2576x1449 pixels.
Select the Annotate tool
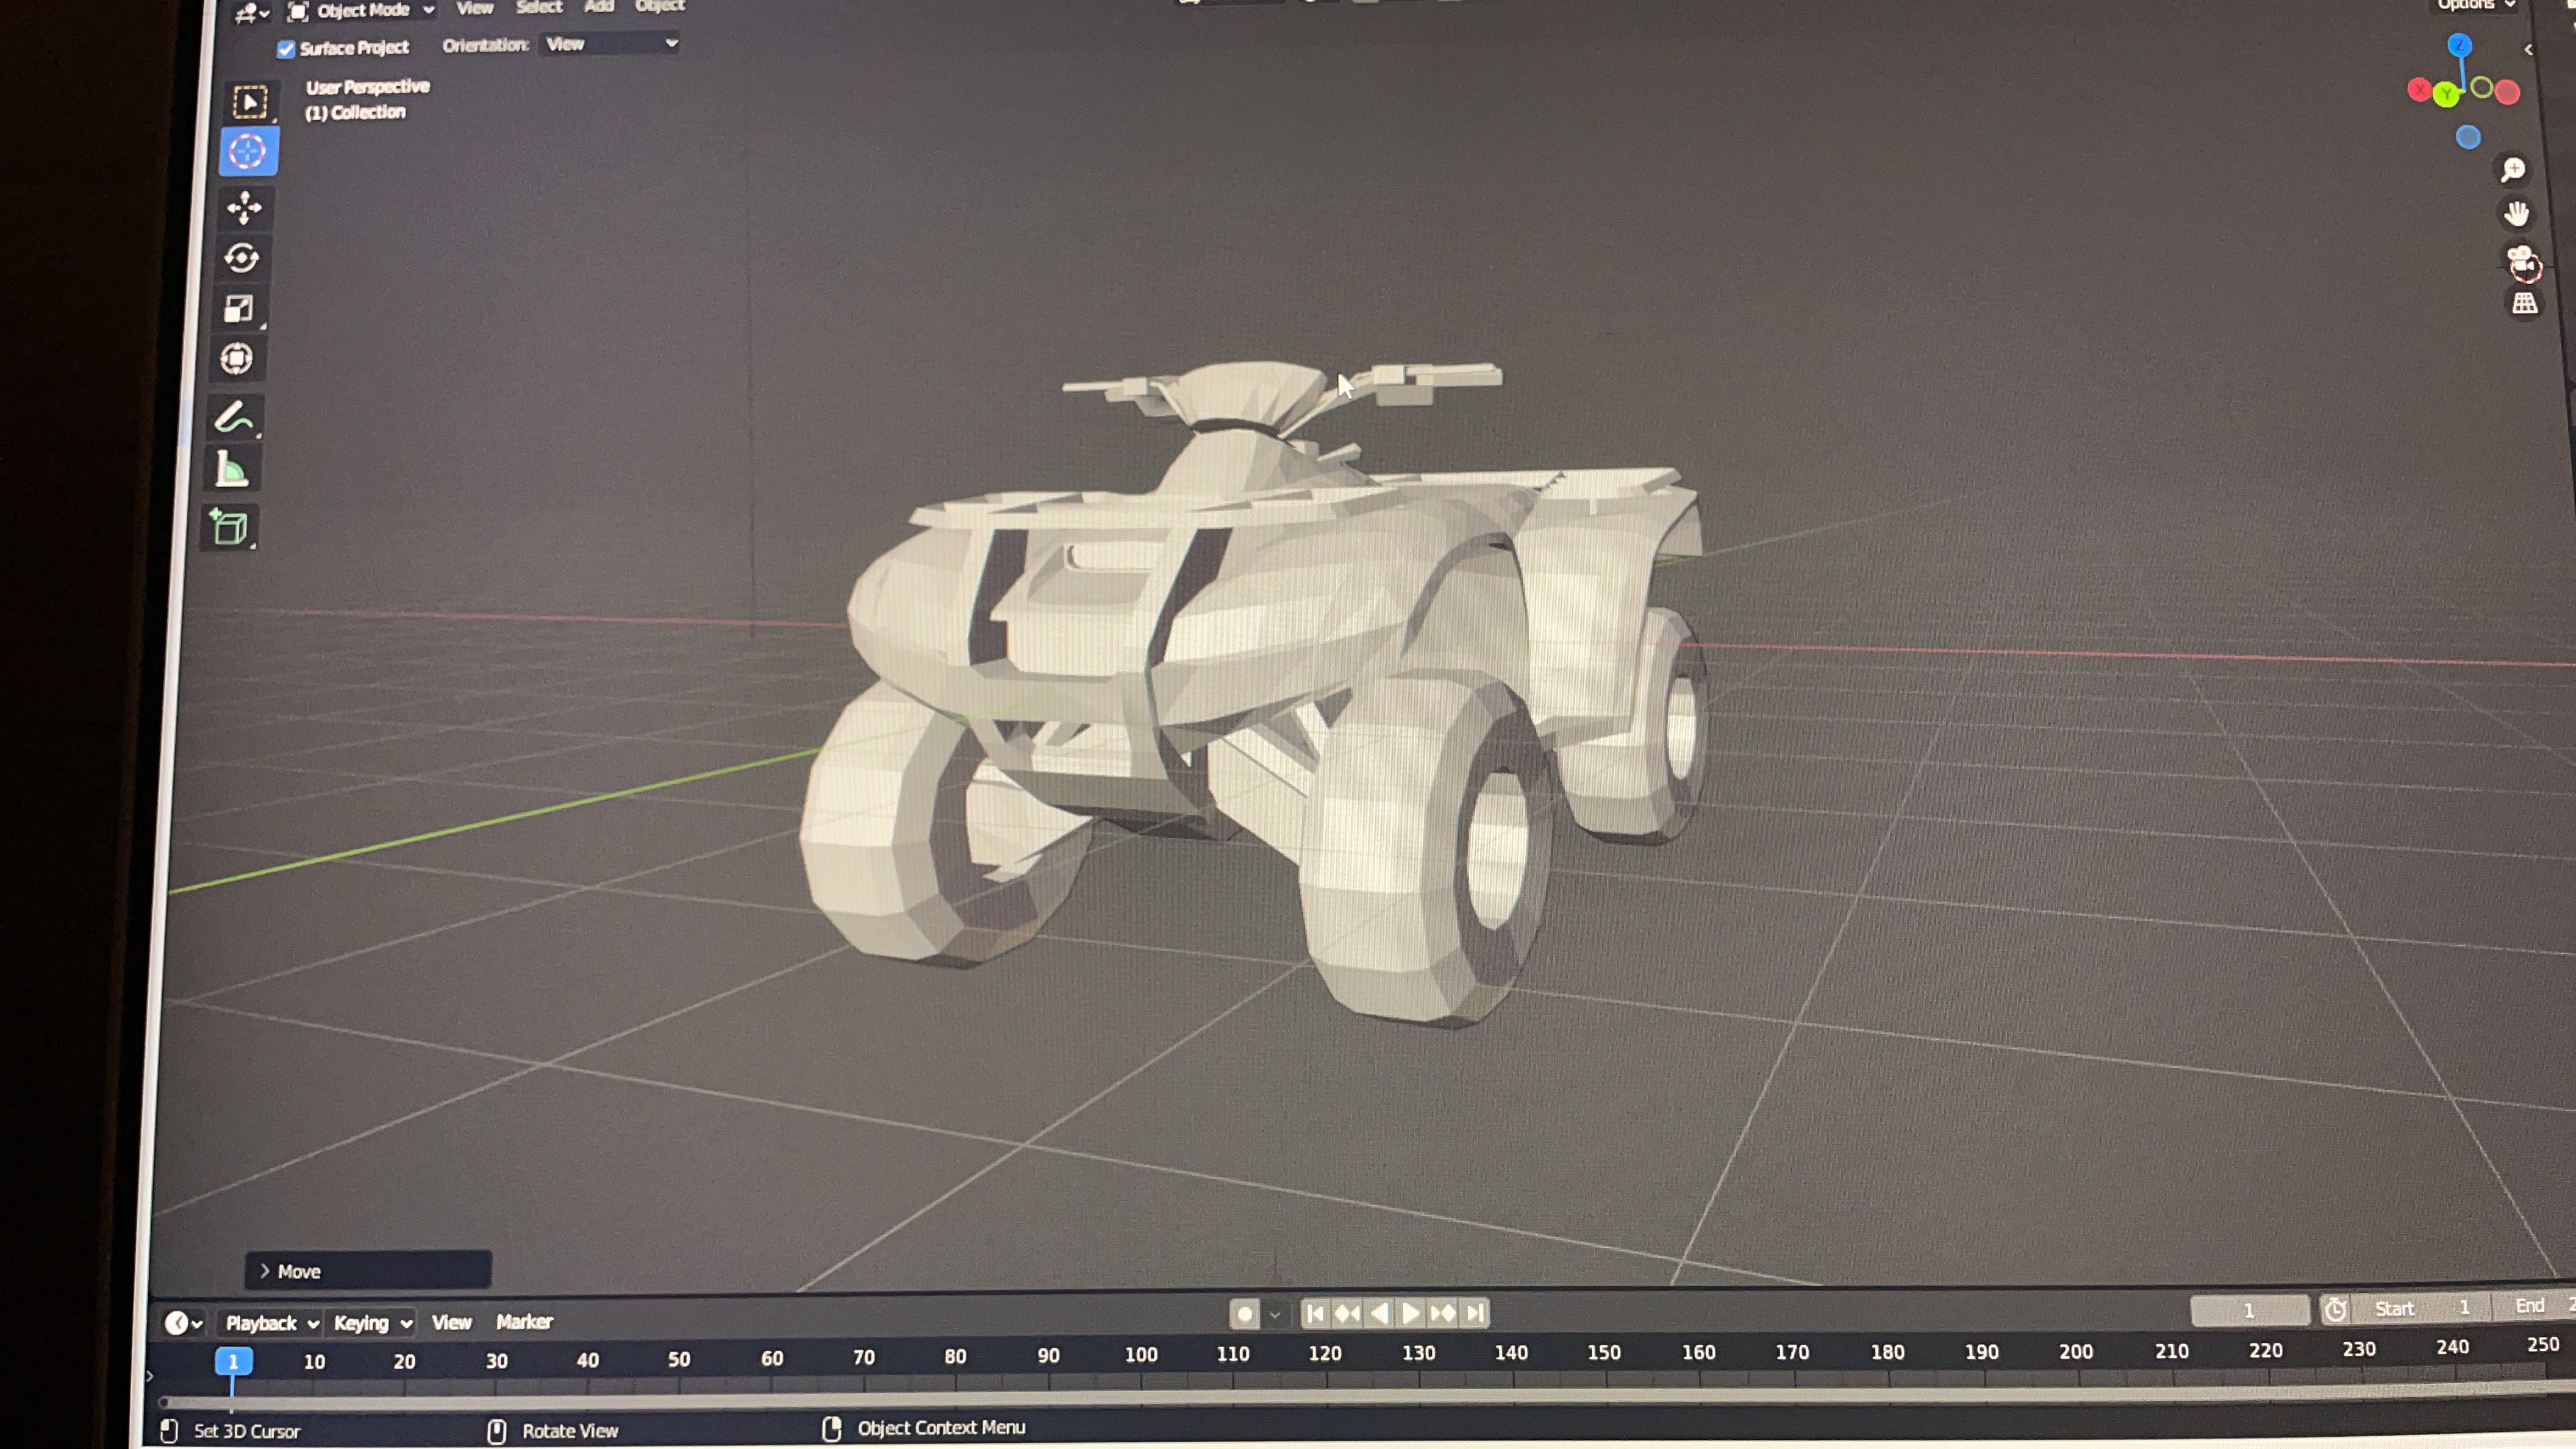pos(233,418)
